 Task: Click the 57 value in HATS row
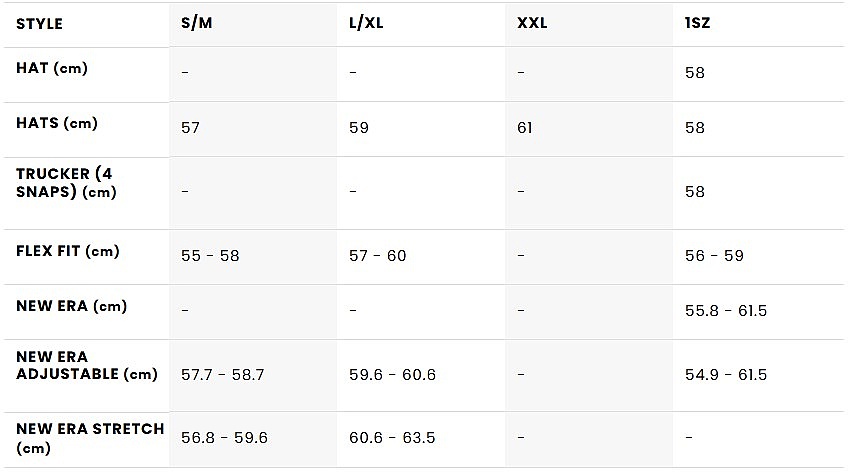click(191, 128)
